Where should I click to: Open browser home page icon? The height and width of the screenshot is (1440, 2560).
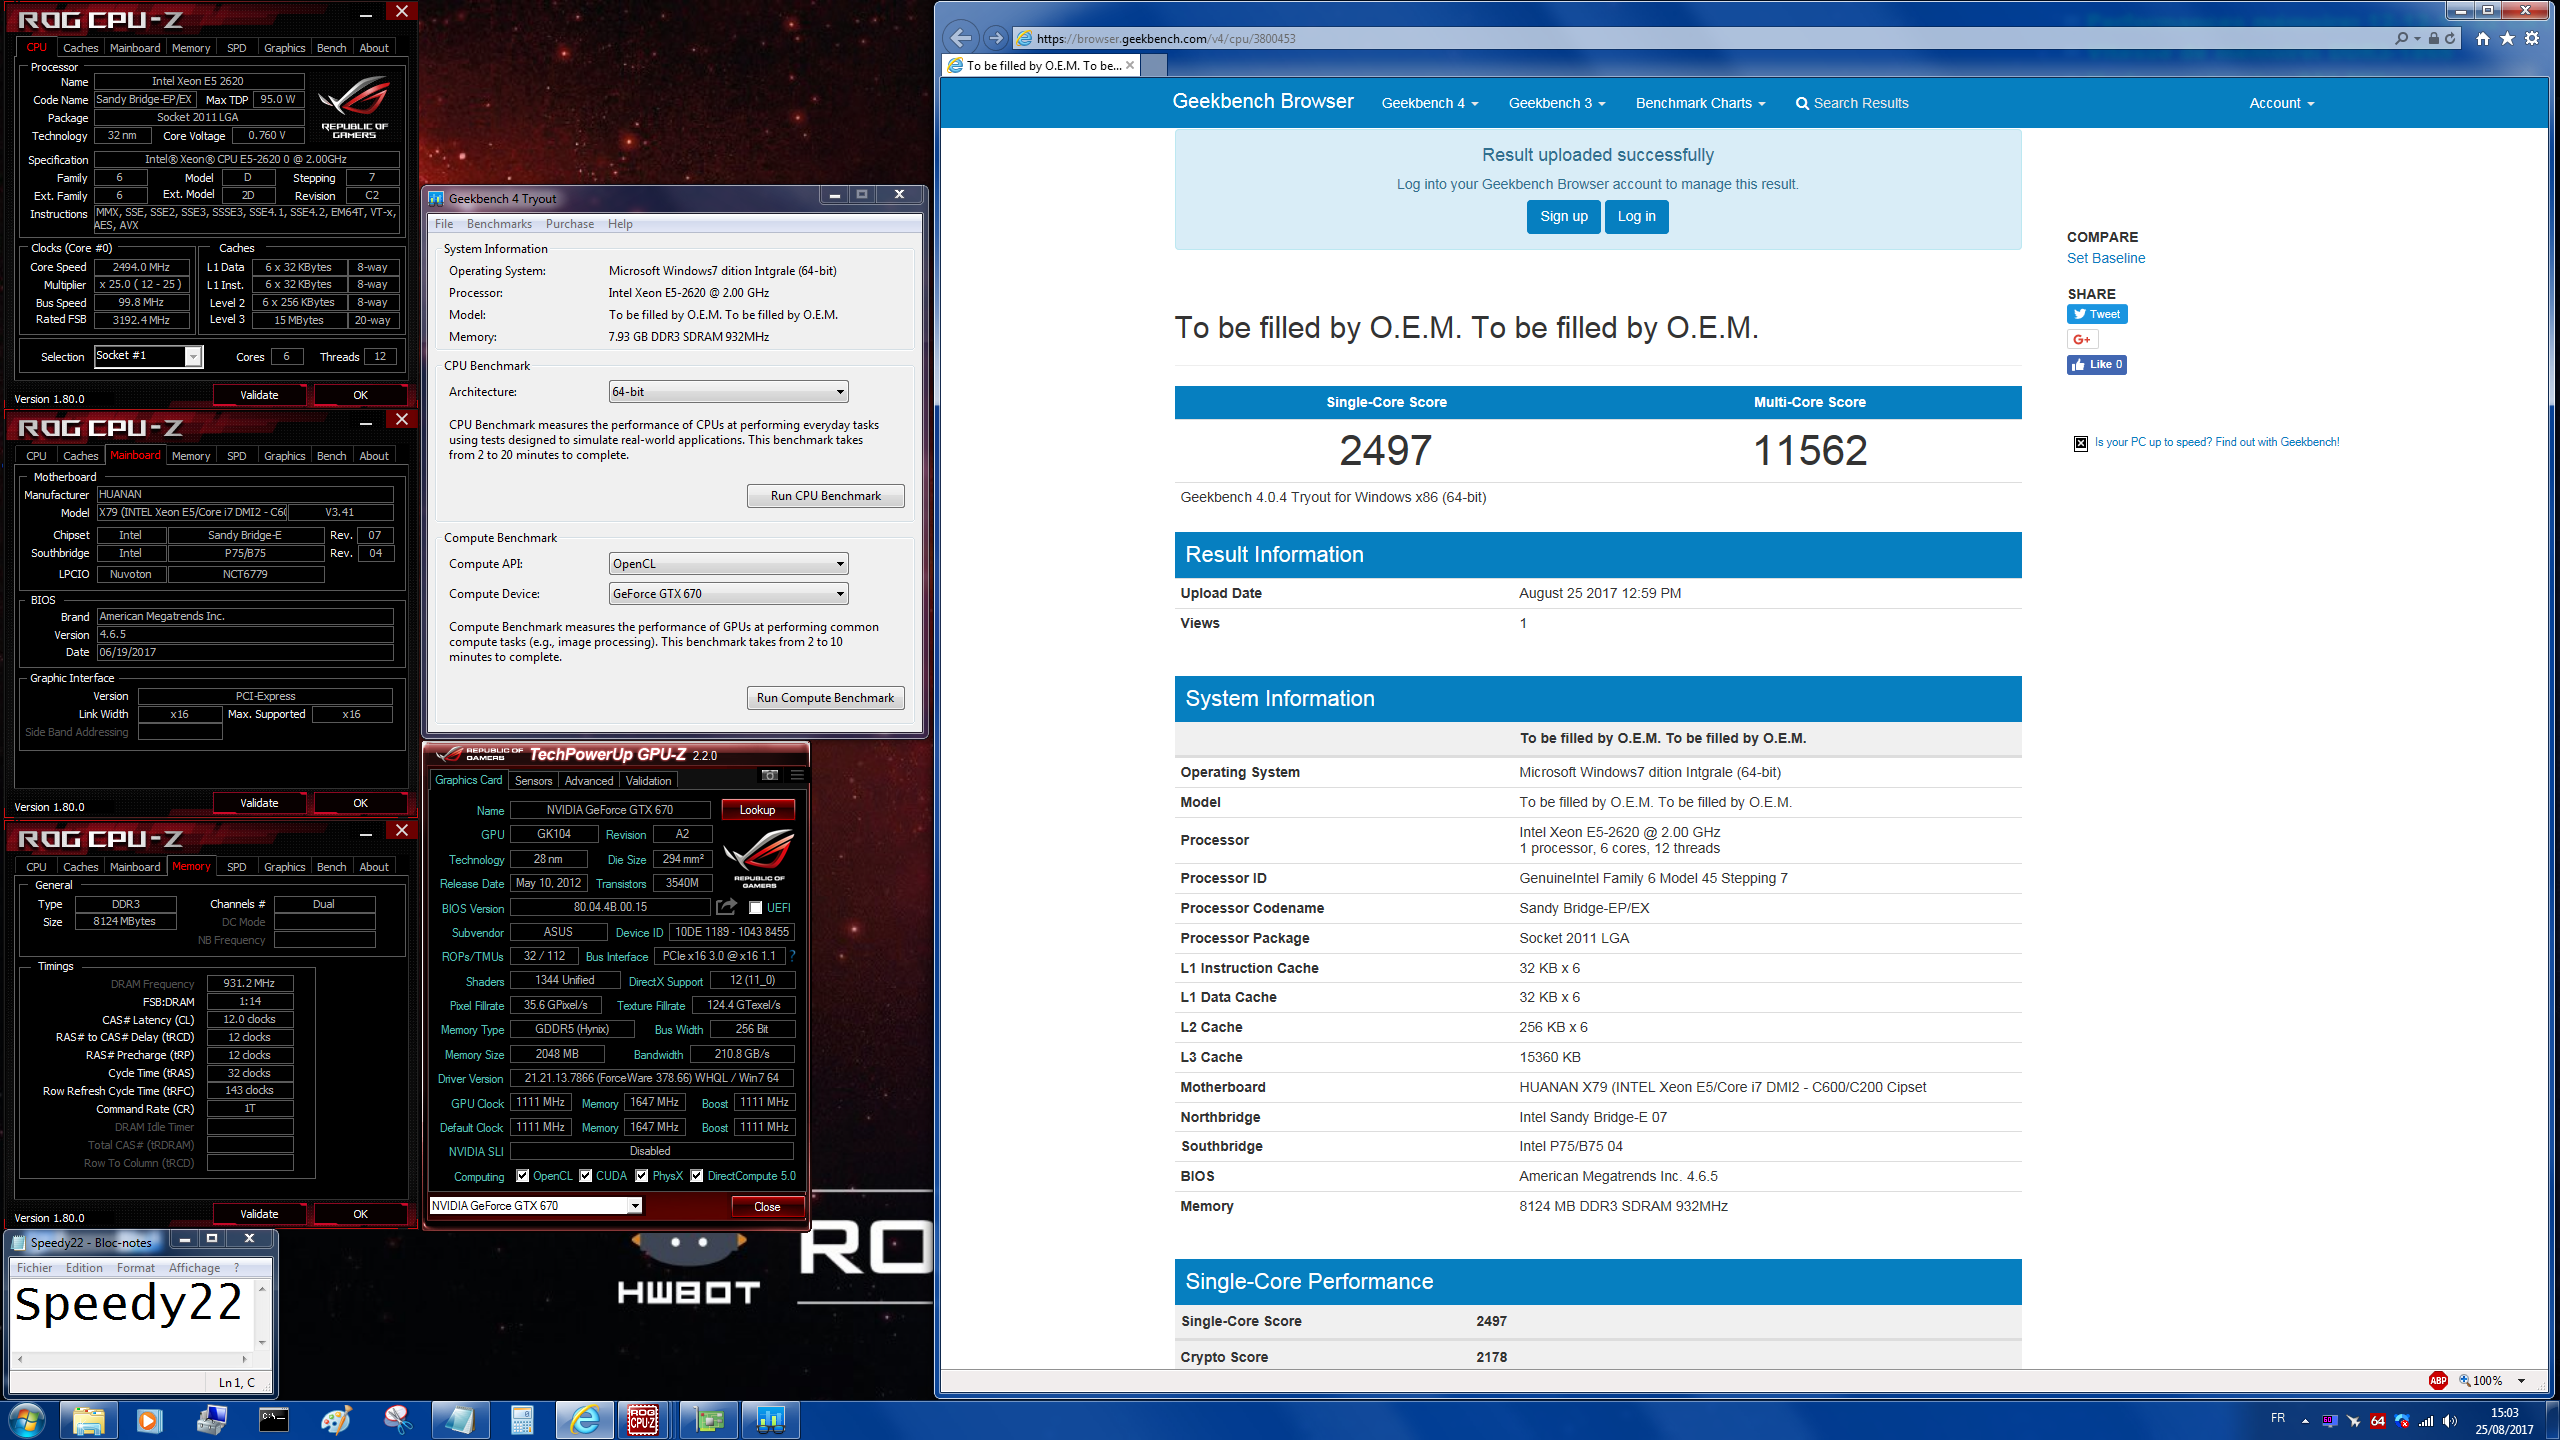tap(2483, 38)
